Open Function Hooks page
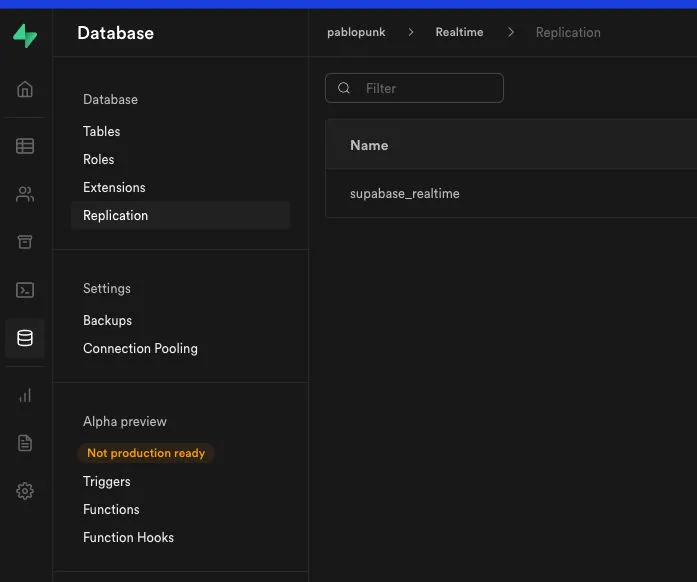Image resolution: width=697 pixels, height=582 pixels. (128, 537)
